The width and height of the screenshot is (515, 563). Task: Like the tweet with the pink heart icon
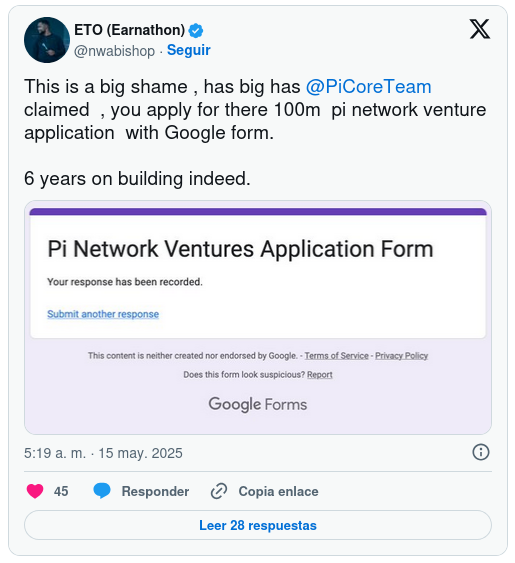pyautogui.click(x=35, y=491)
